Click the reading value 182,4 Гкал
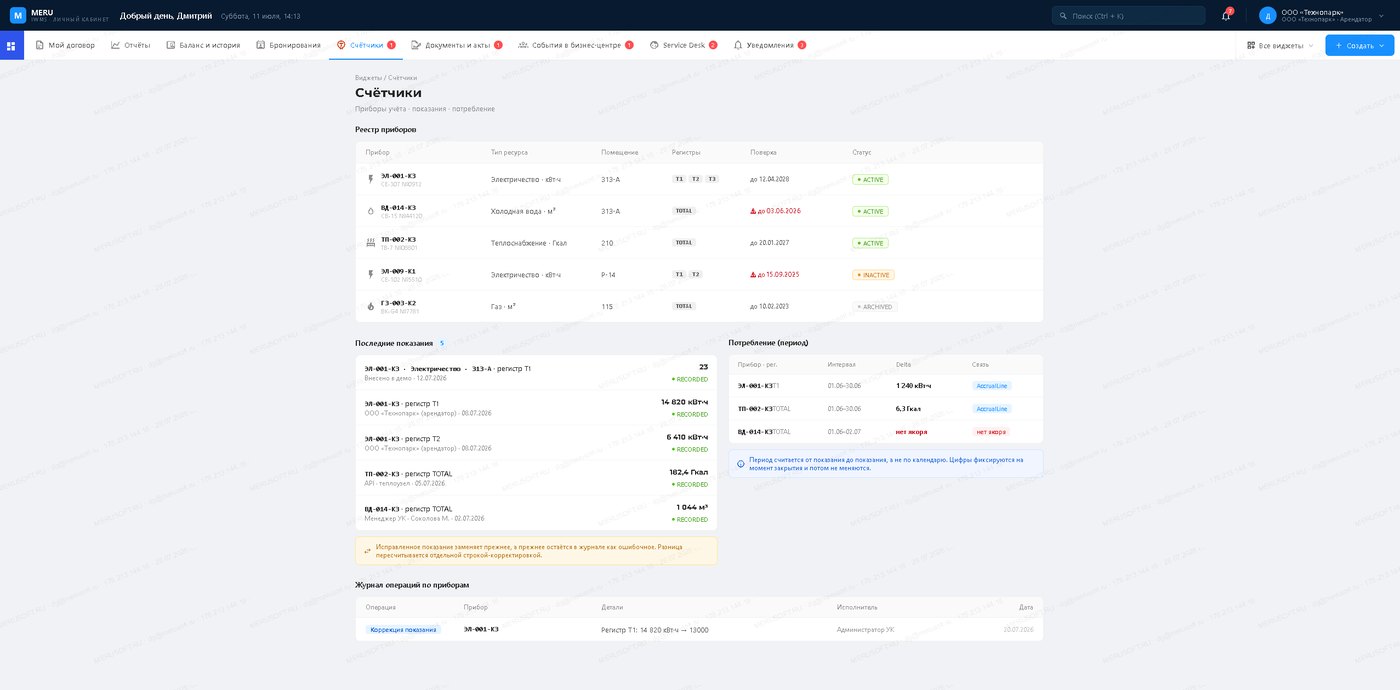Screen dimensions: 1400x690 pos(688,471)
